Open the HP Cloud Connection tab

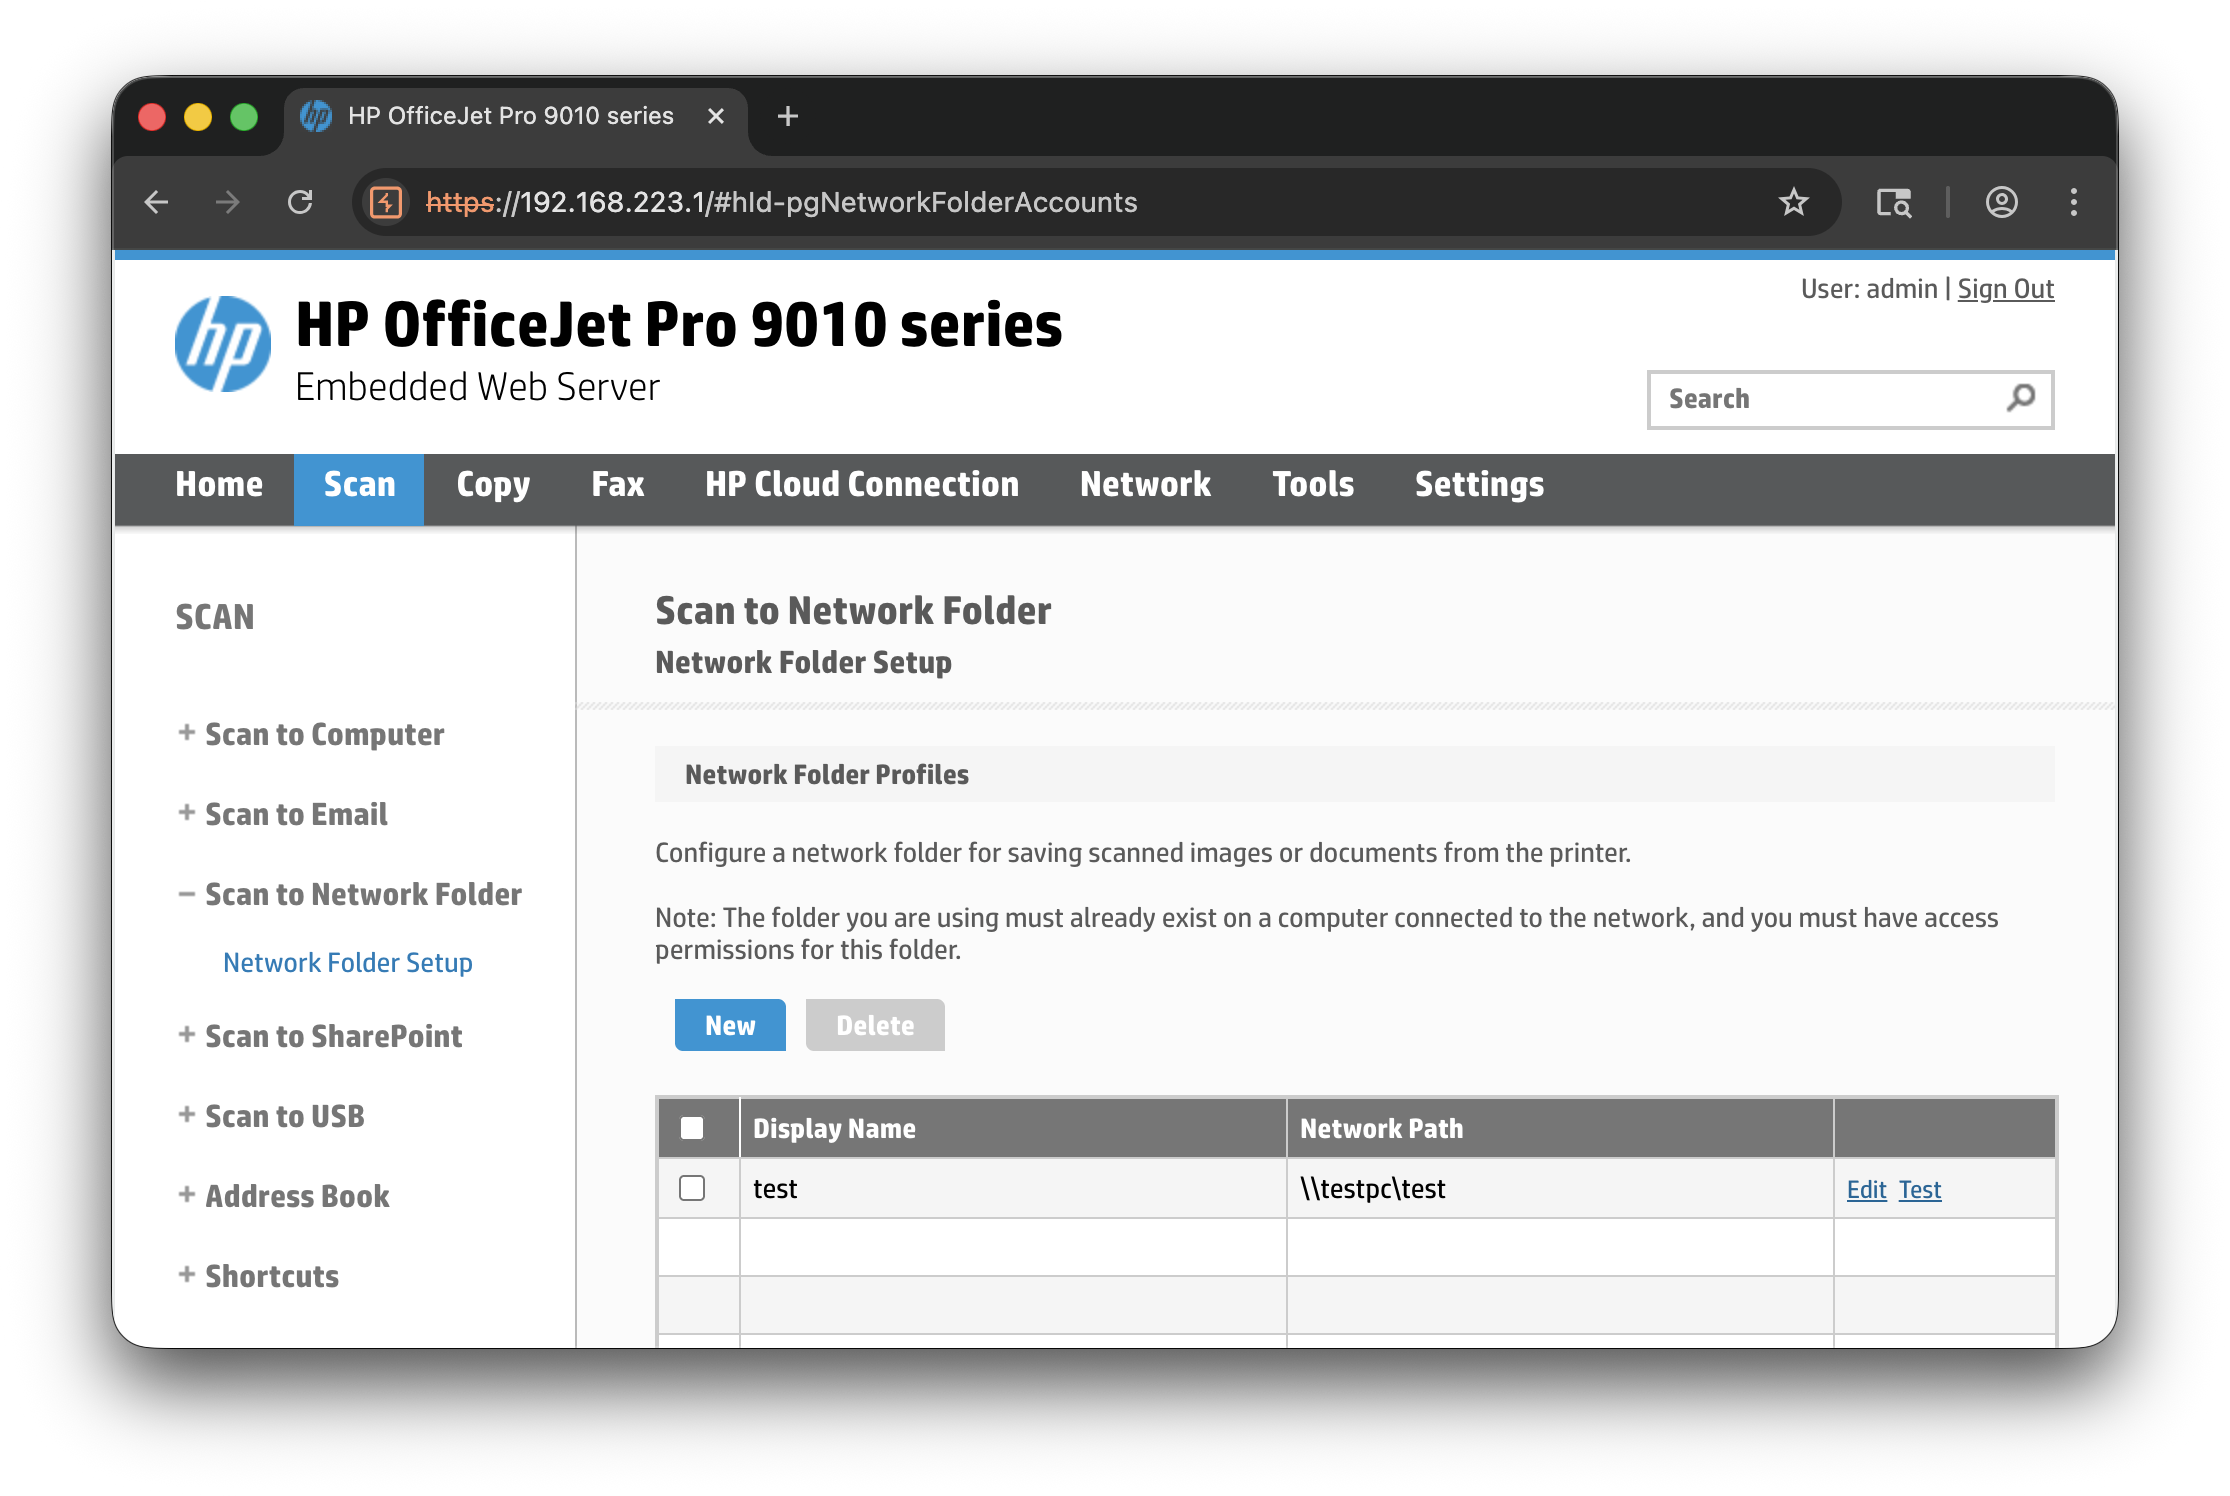[x=862, y=485]
